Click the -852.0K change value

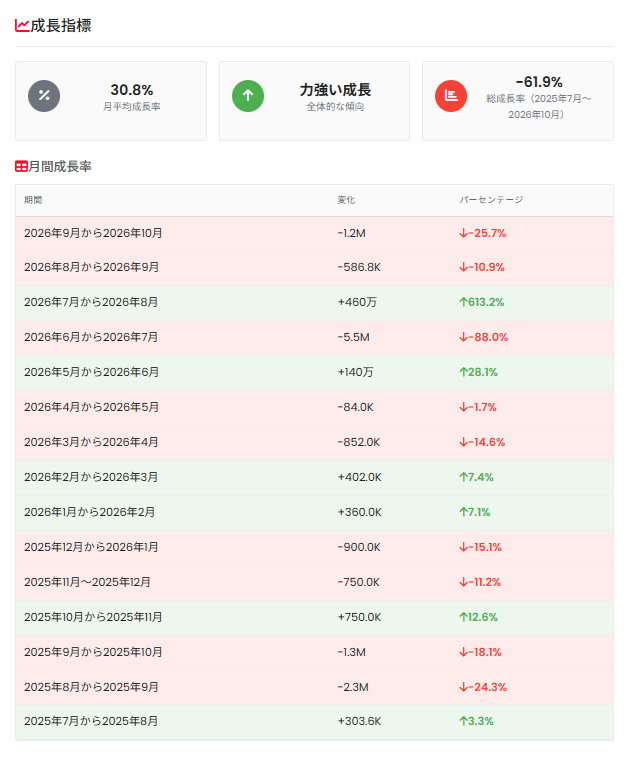[359, 443]
